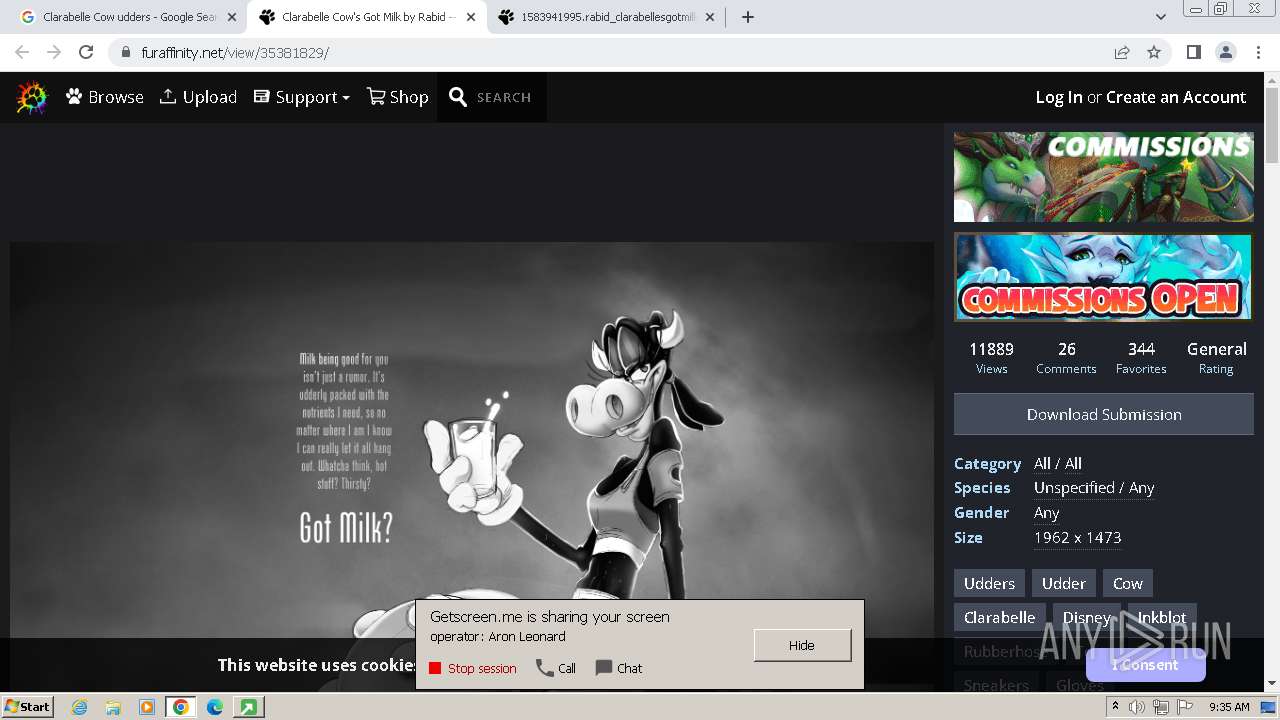
Task: Open media player taskbar icon
Action: tap(147, 707)
